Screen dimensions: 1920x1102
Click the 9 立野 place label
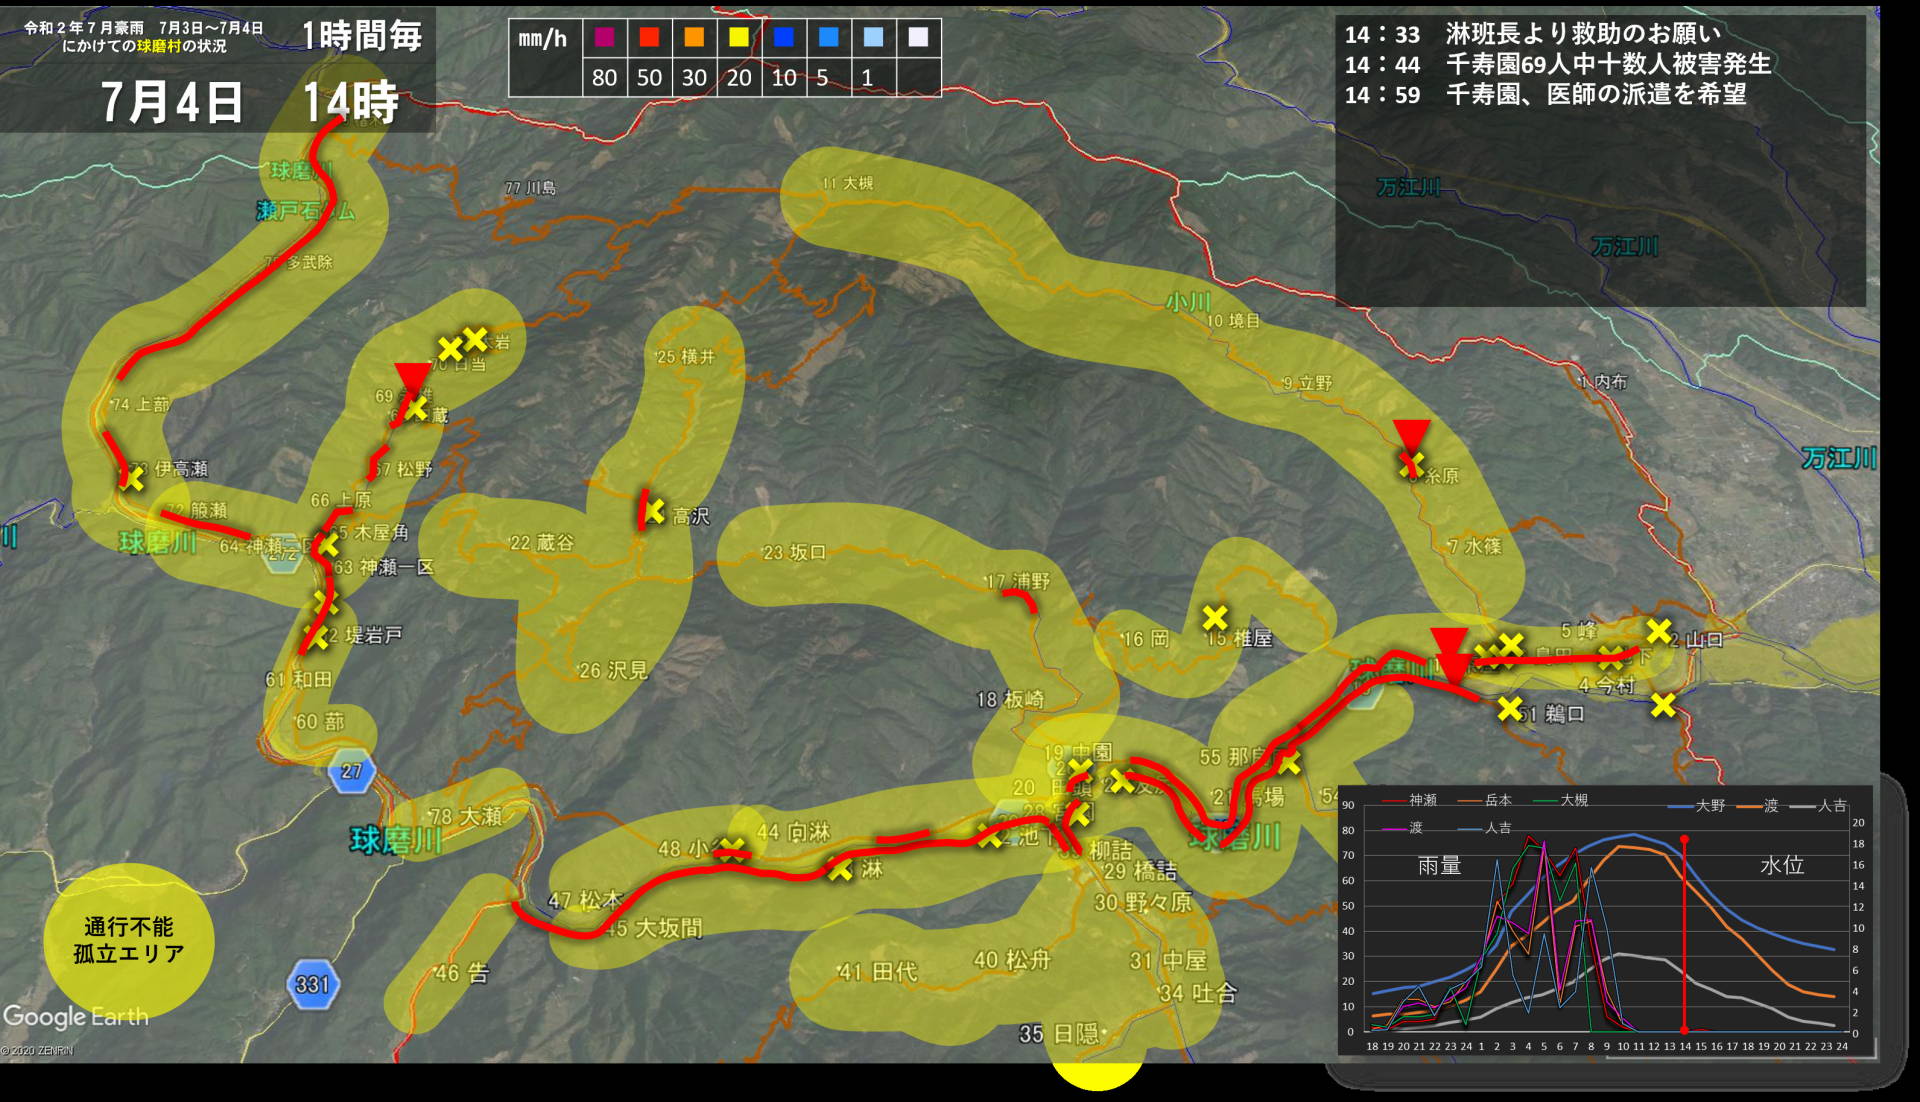[1308, 383]
